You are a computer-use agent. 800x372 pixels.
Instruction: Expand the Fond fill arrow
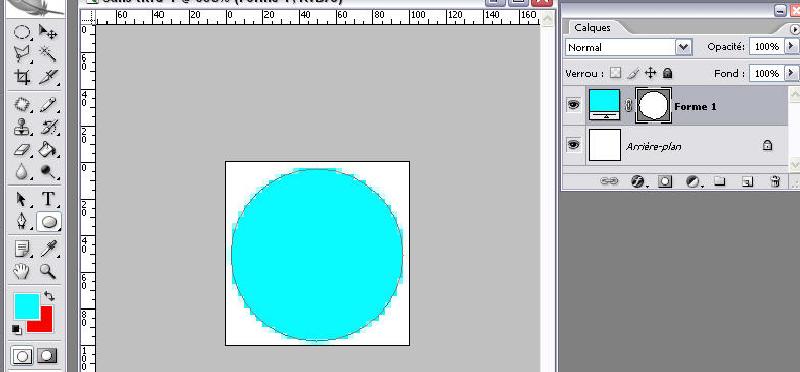point(791,73)
